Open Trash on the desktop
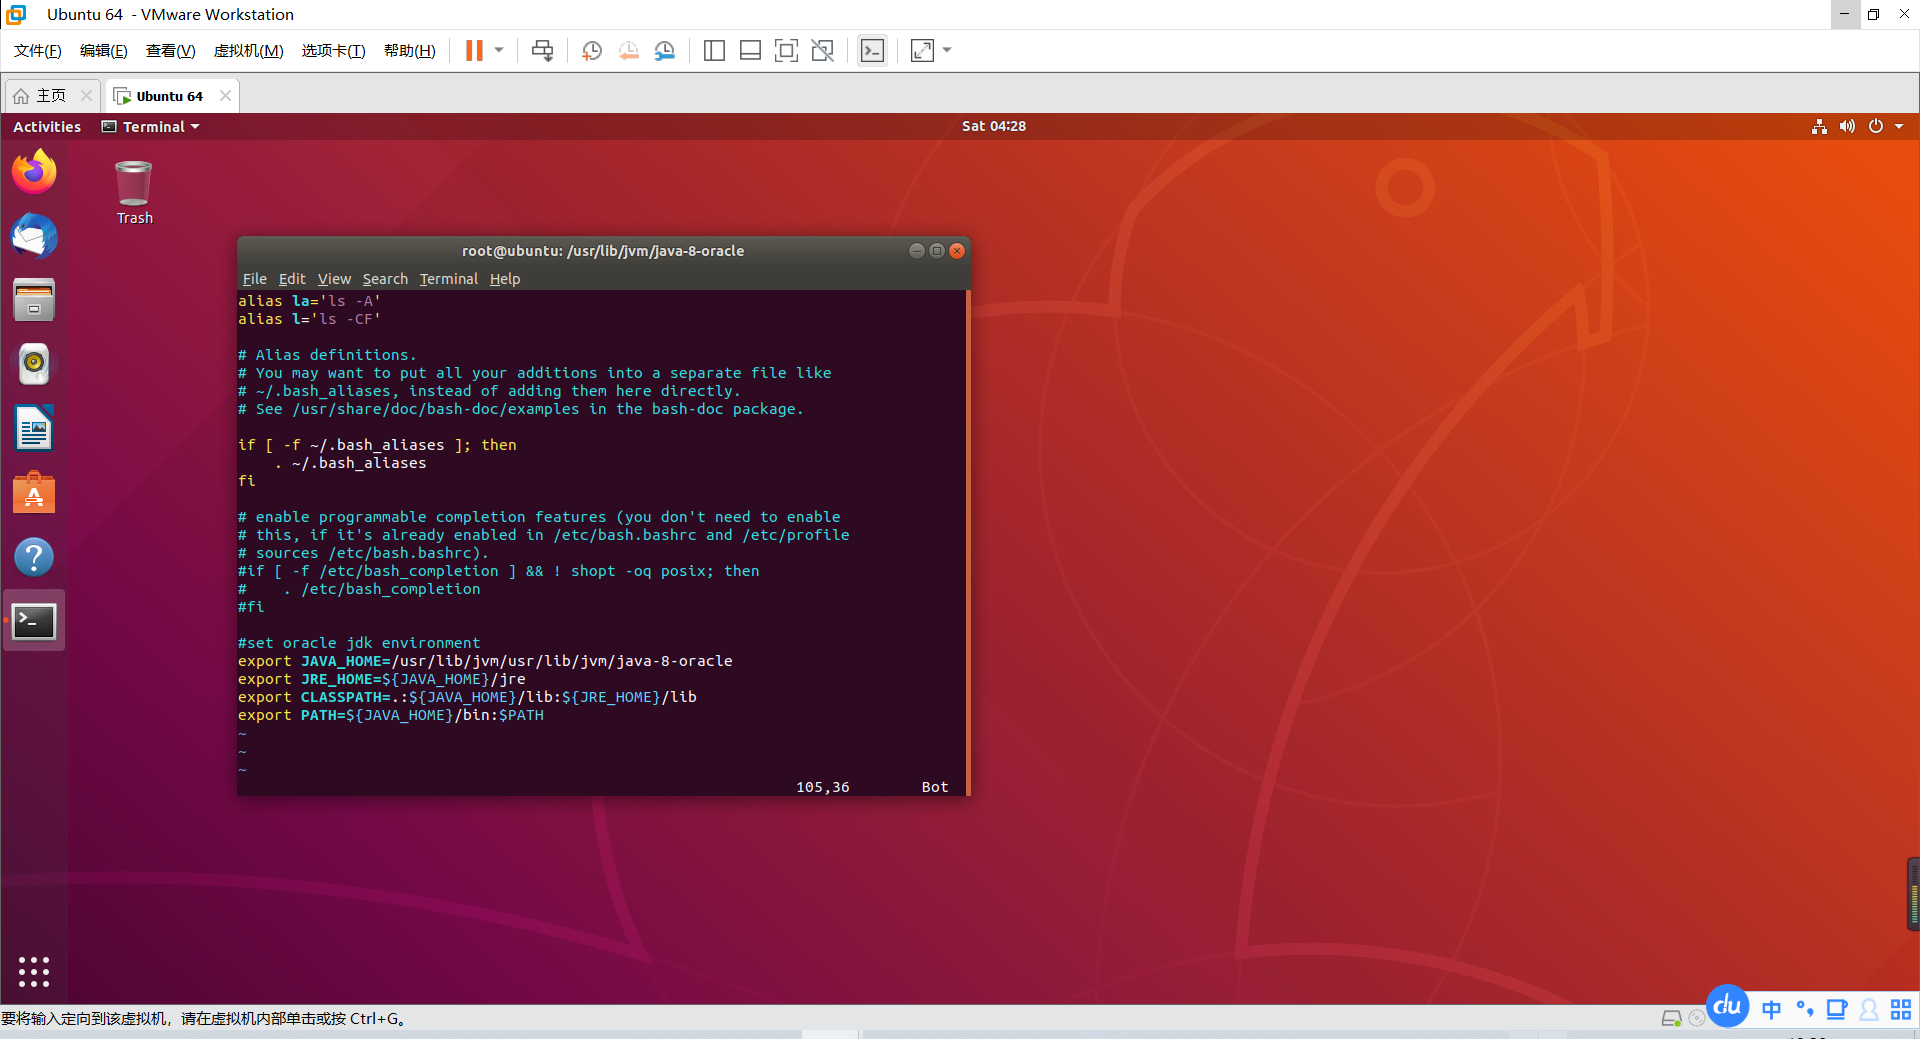This screenshot has width=1920, height=1039. coord(133,185)
